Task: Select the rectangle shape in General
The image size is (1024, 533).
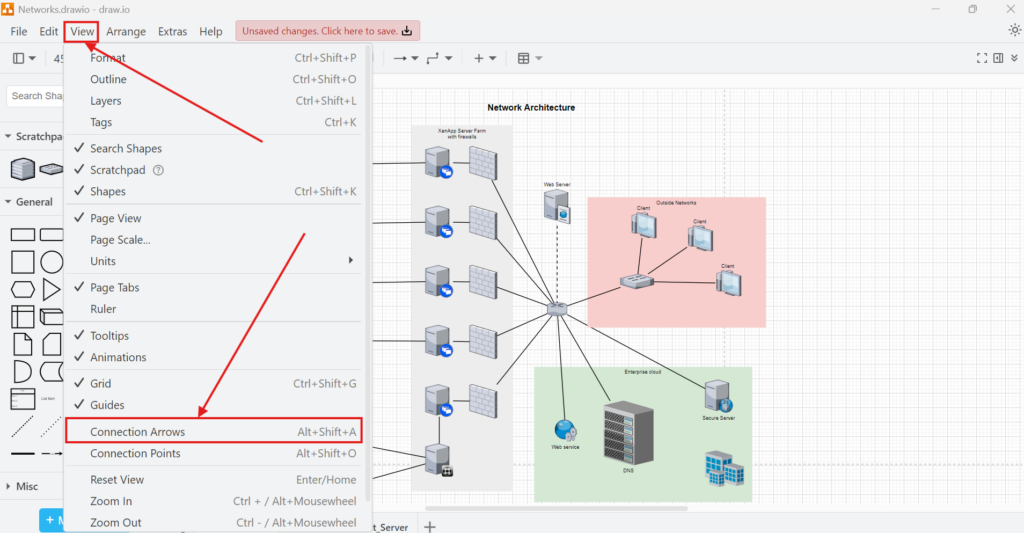Action: (x=22, y=236)
